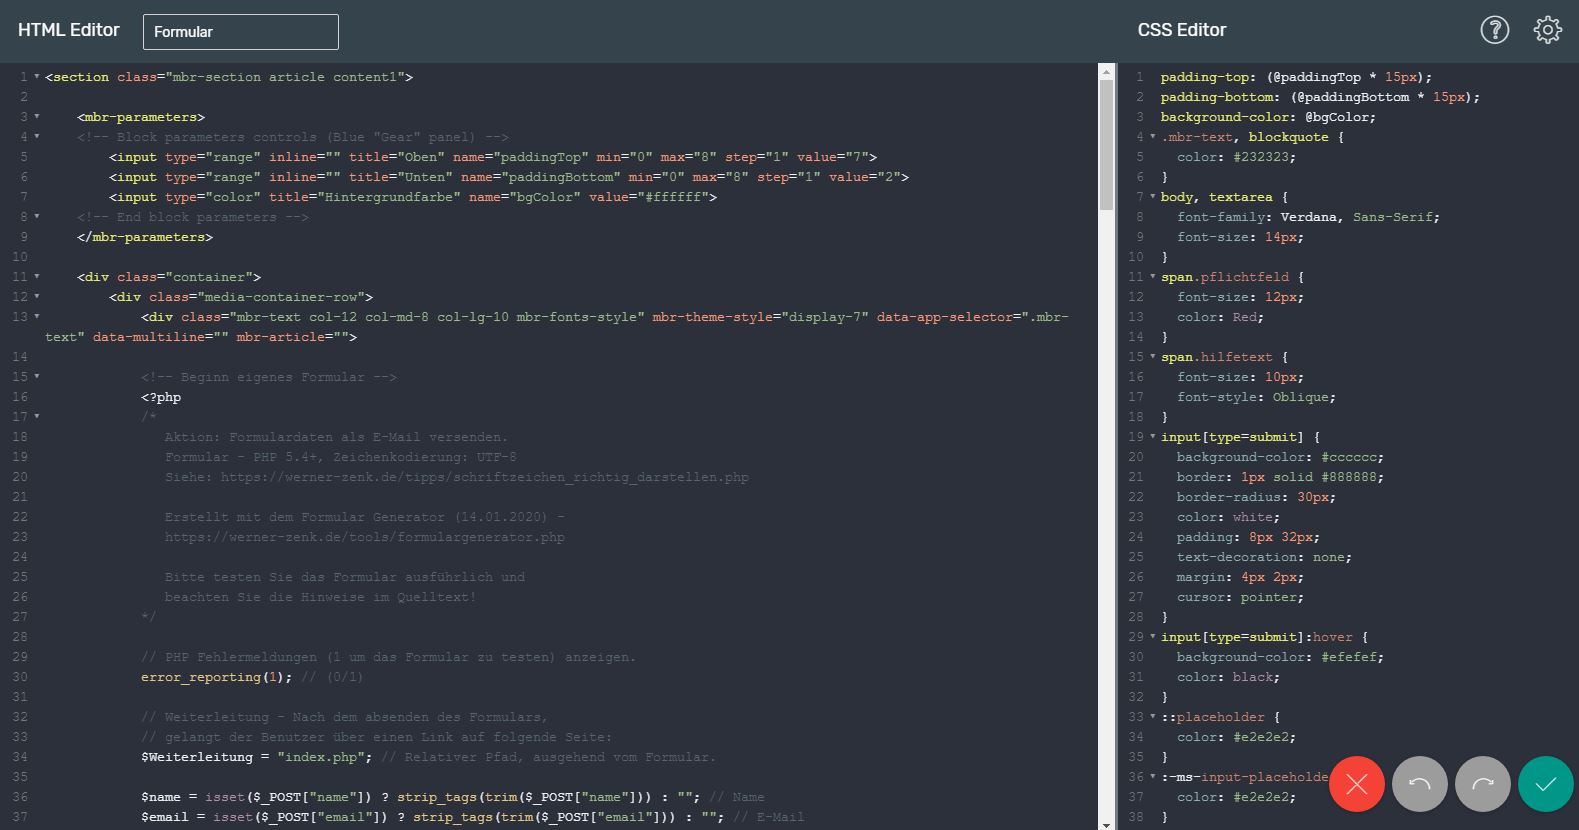Click the undo arrow button
This screenshot has width=1579, height=830.
(1419, 784)
